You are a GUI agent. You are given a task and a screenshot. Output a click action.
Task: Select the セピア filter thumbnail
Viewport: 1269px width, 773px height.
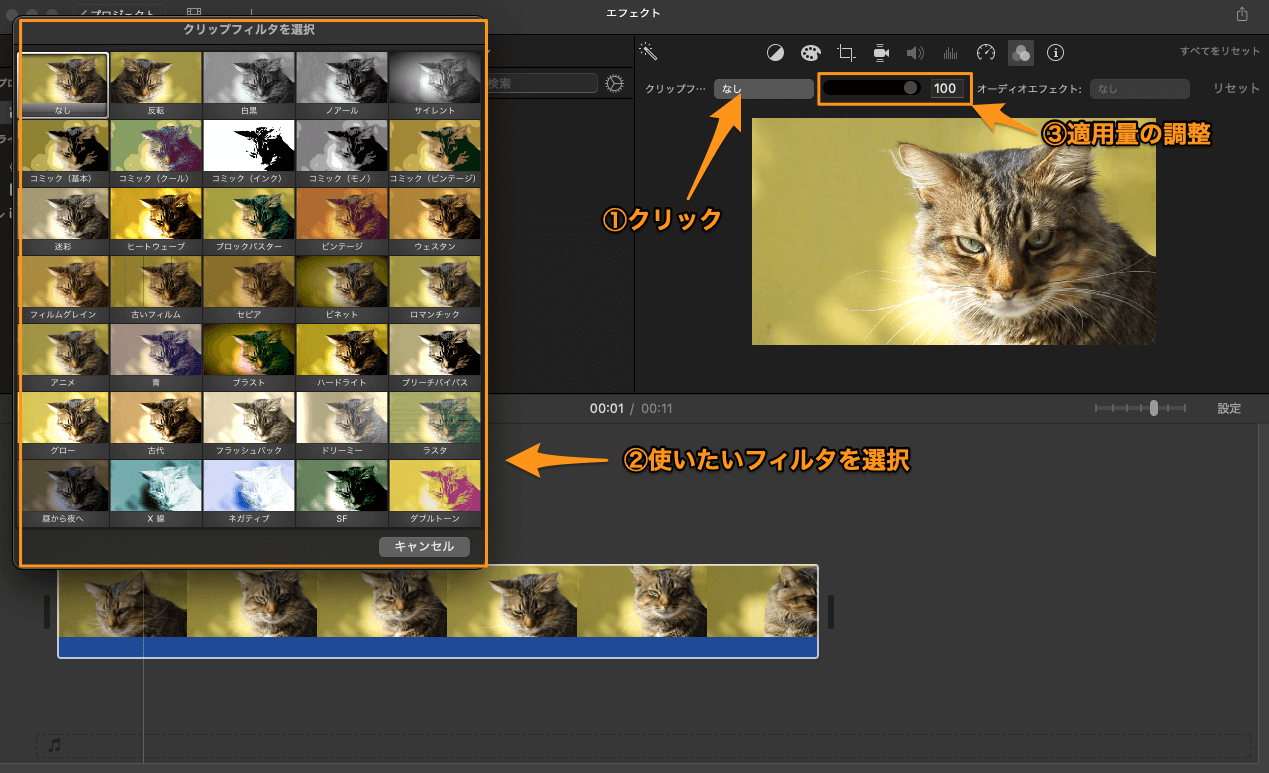pyautogui.click(x=249, y=283)
